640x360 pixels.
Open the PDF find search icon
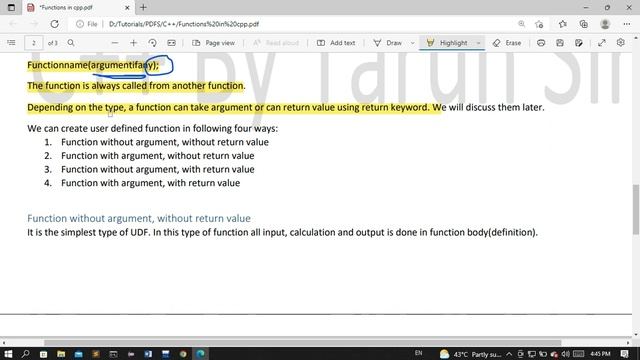[x=71, y=42]
